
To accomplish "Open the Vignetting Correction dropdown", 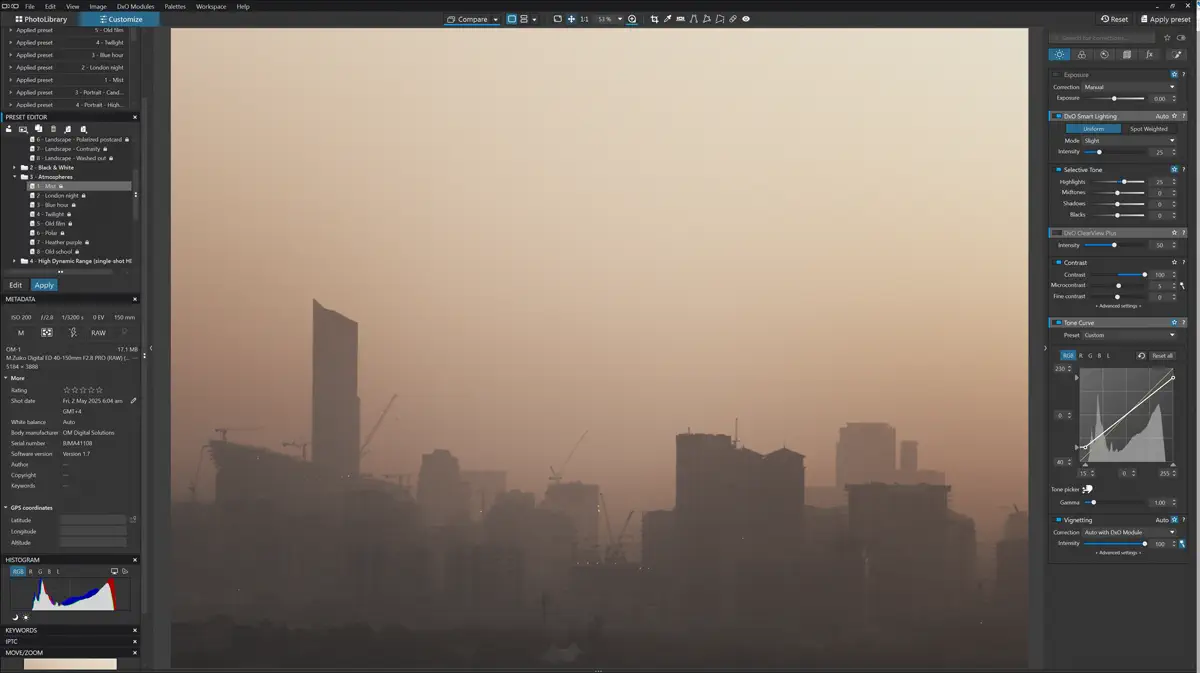I will coord(1130,532).
